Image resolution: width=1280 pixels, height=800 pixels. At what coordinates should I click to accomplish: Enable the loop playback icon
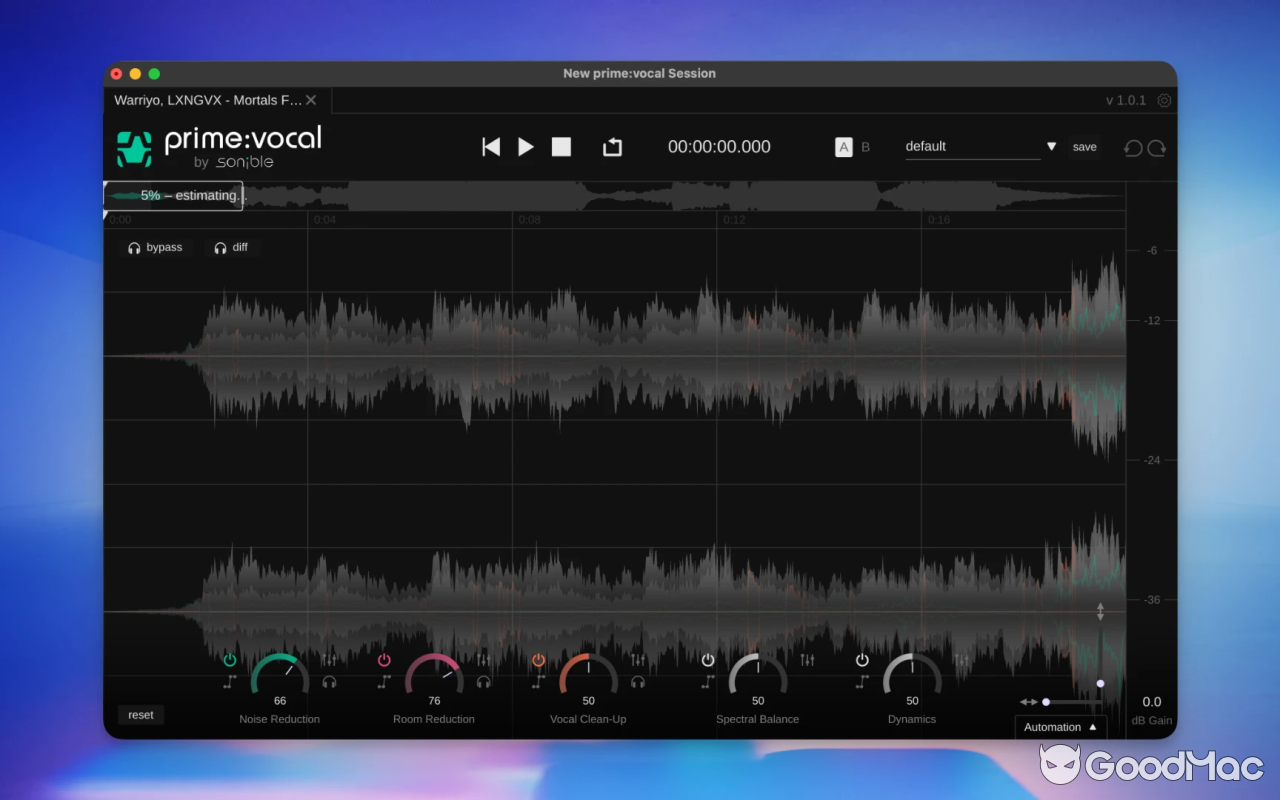click(613, 146)
